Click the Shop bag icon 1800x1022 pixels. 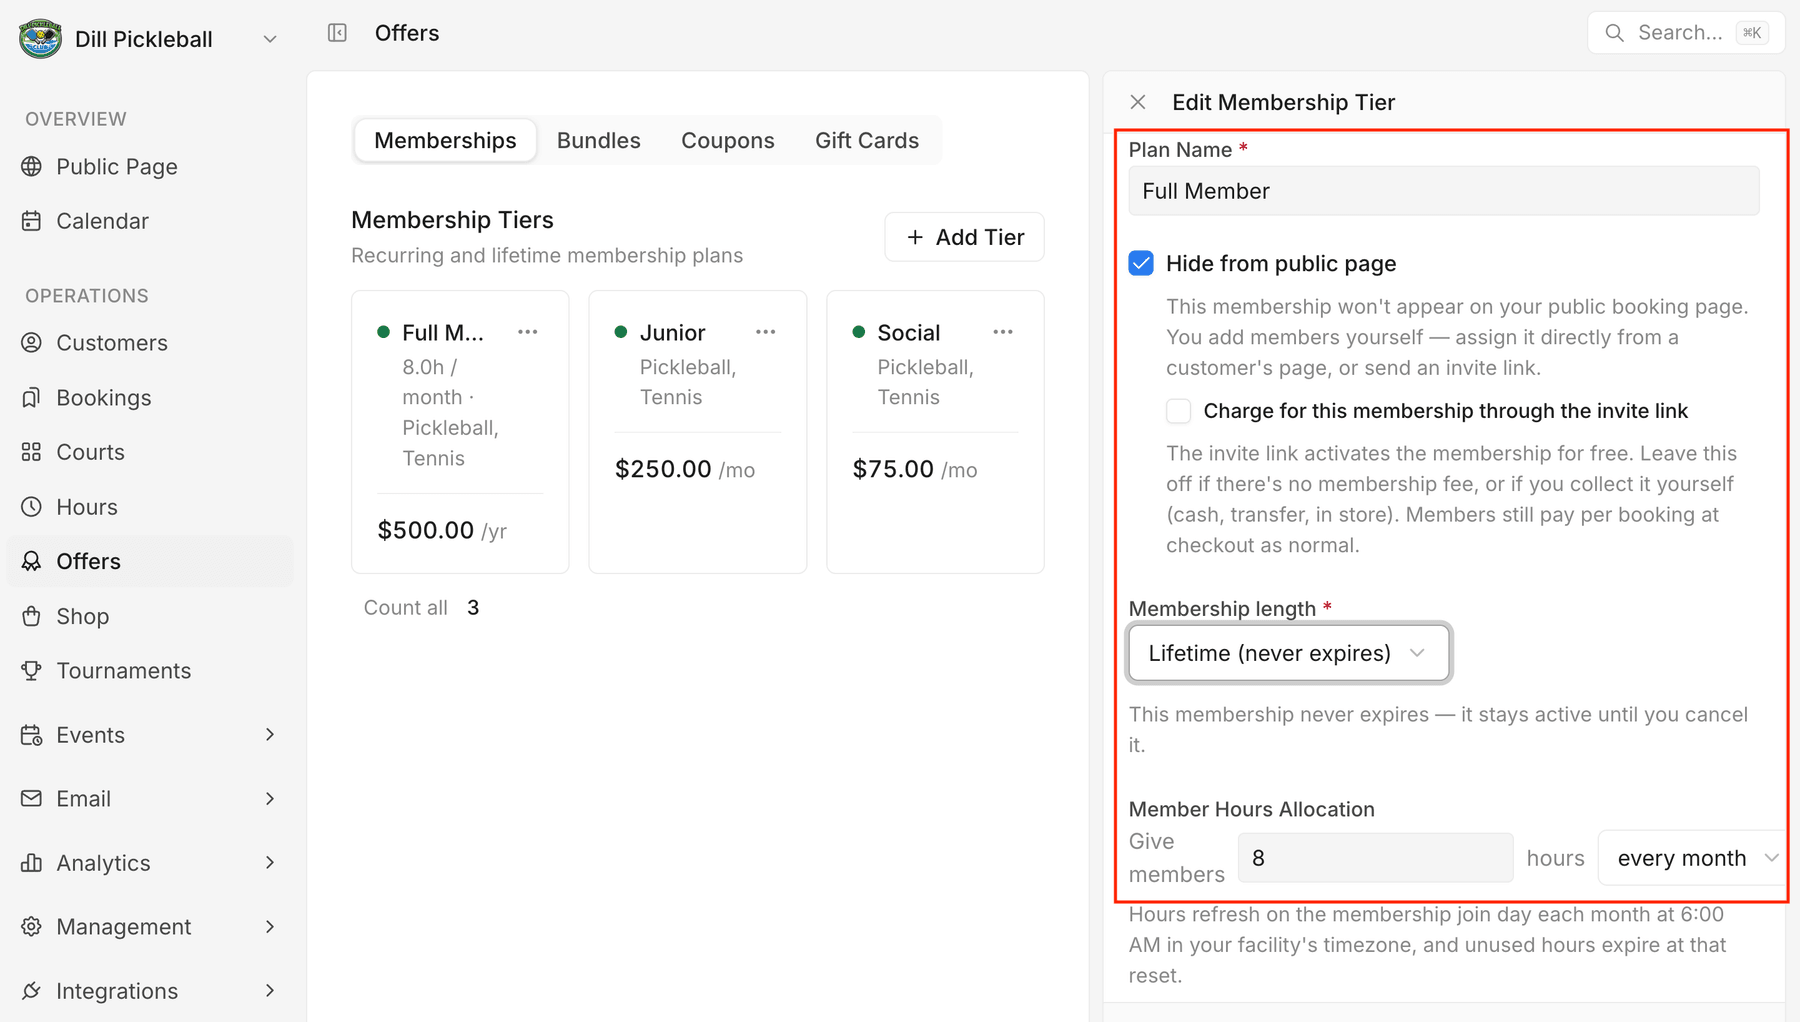[x=32, y=616]
